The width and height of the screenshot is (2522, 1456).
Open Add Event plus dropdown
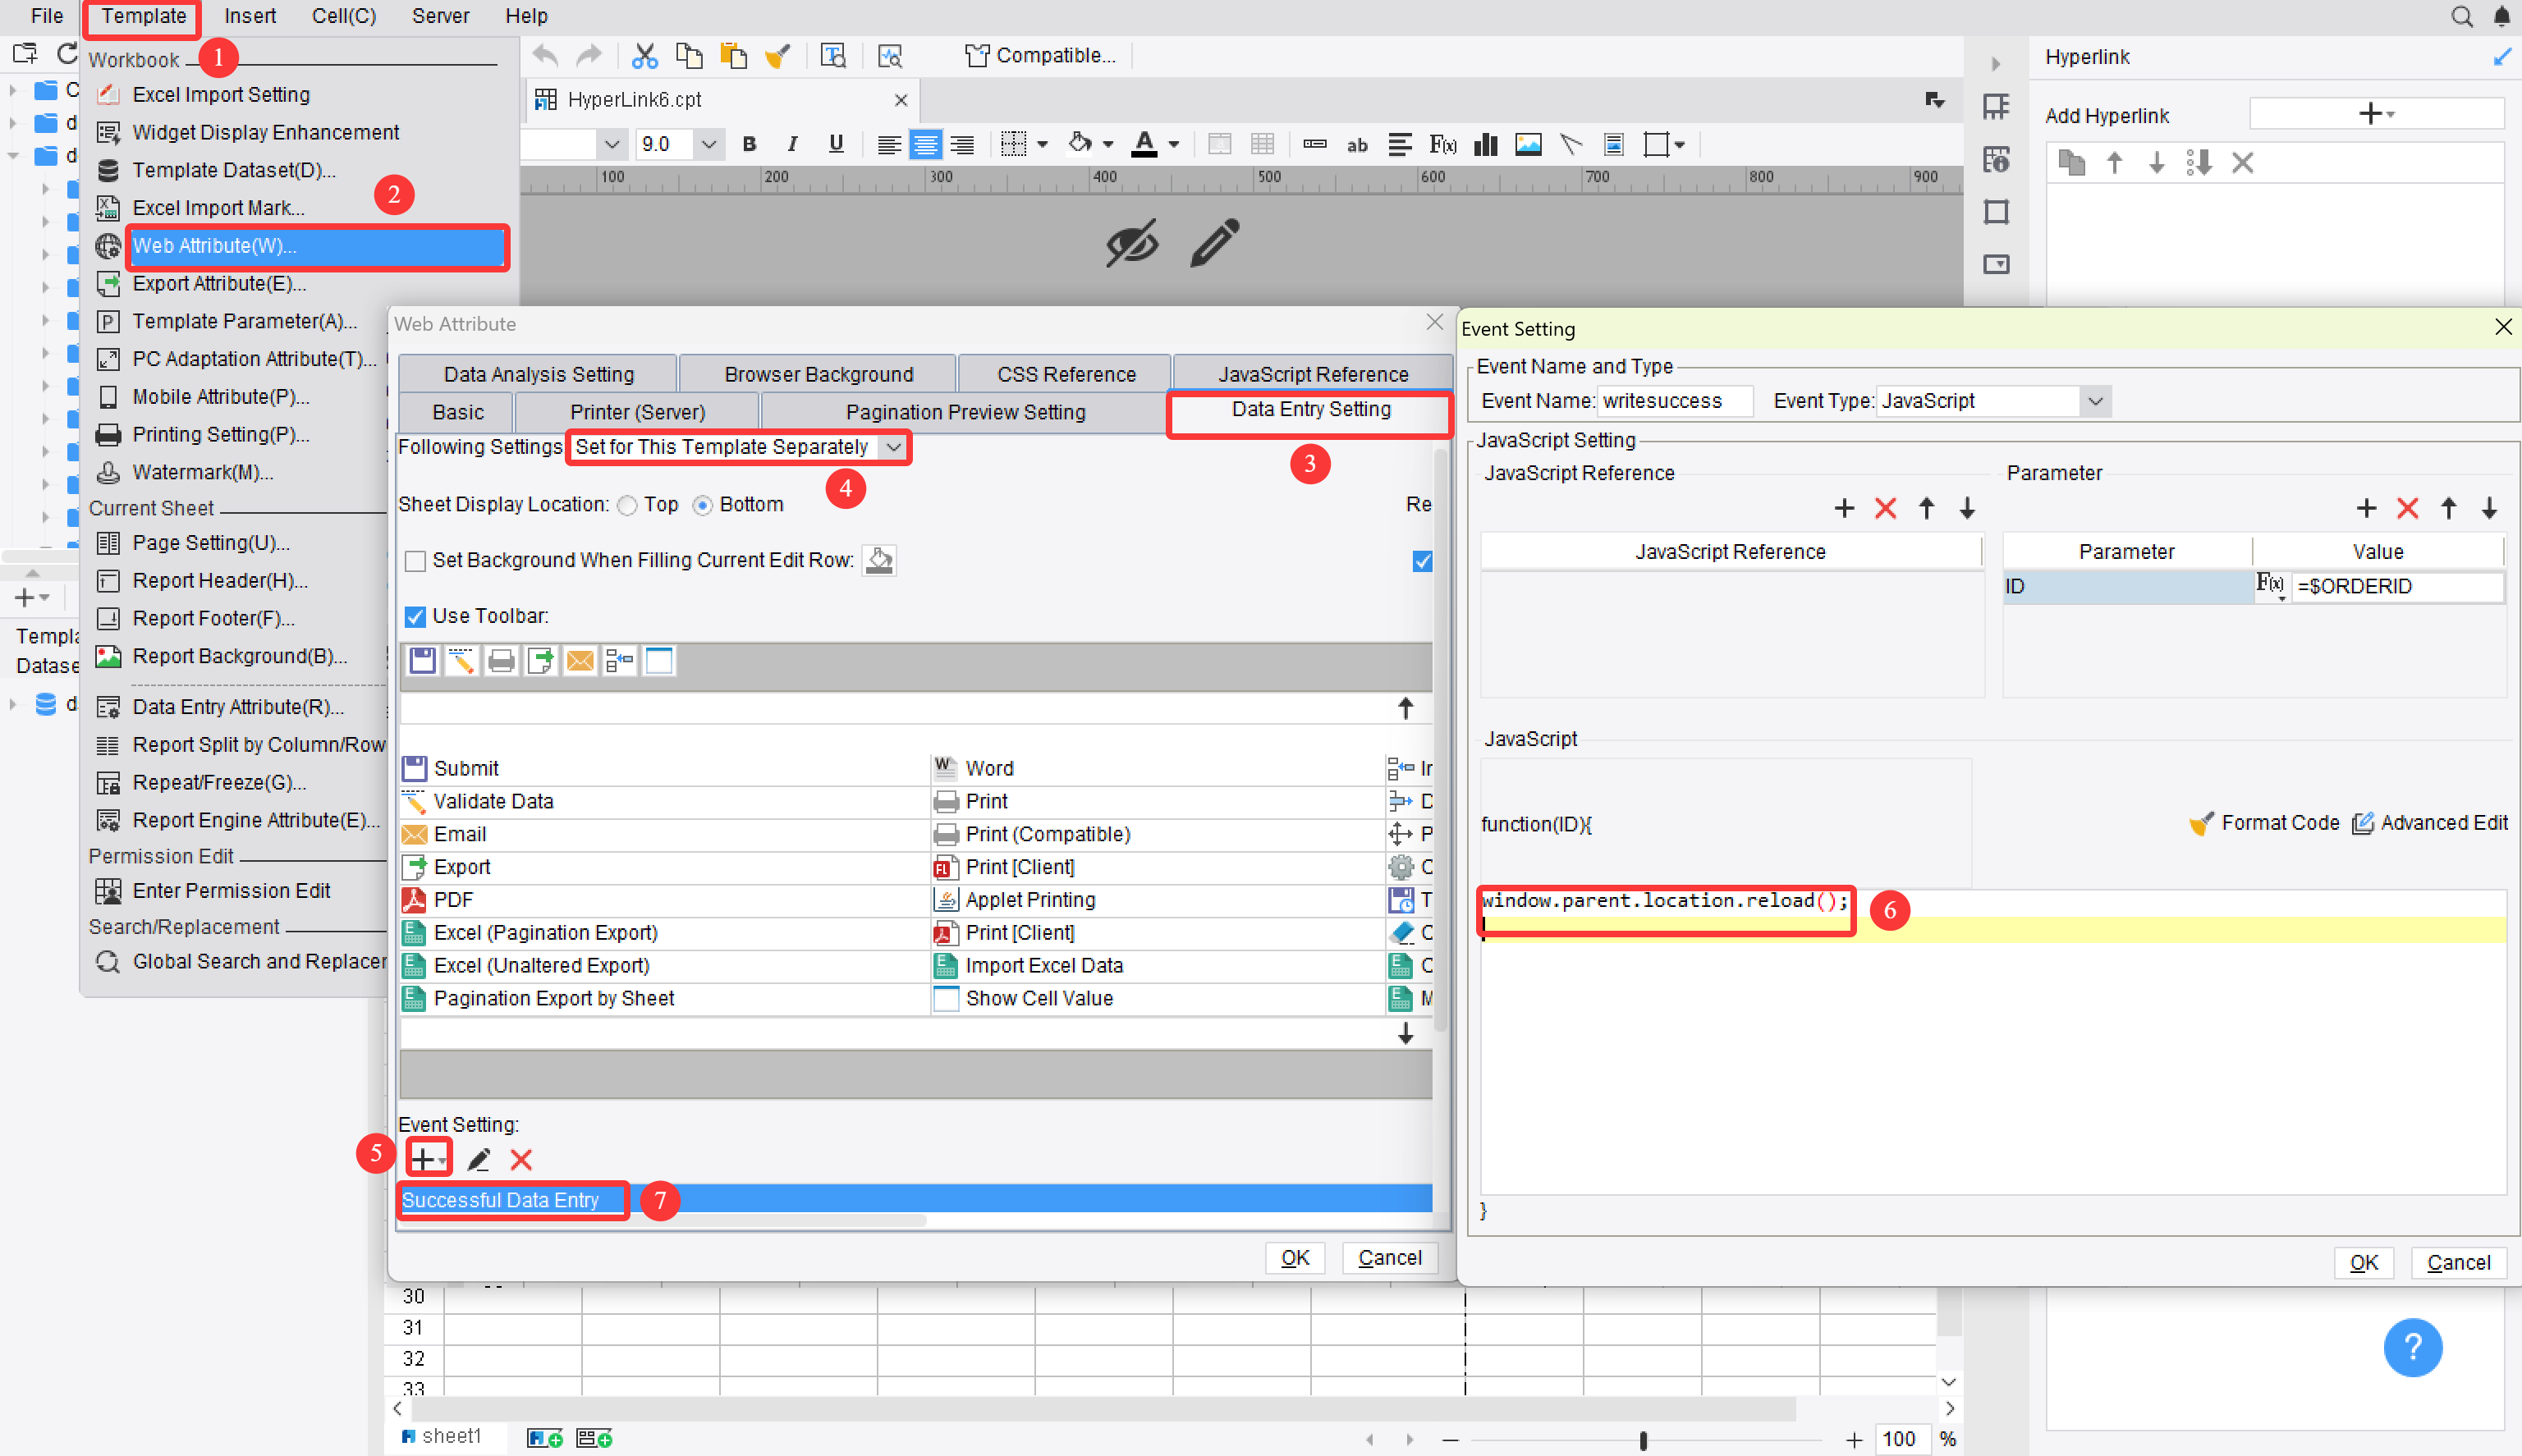click(x=429, y=1159)
